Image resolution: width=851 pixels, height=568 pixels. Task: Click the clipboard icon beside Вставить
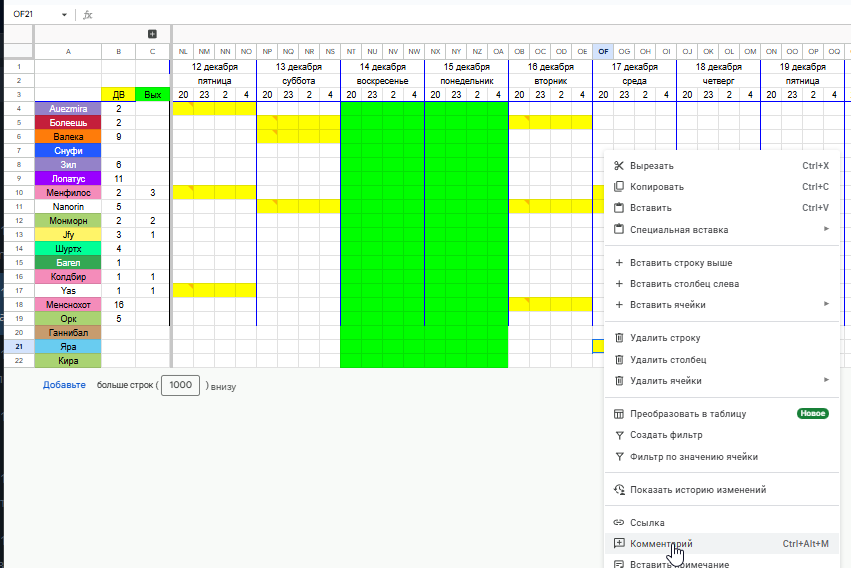(619, 208)
